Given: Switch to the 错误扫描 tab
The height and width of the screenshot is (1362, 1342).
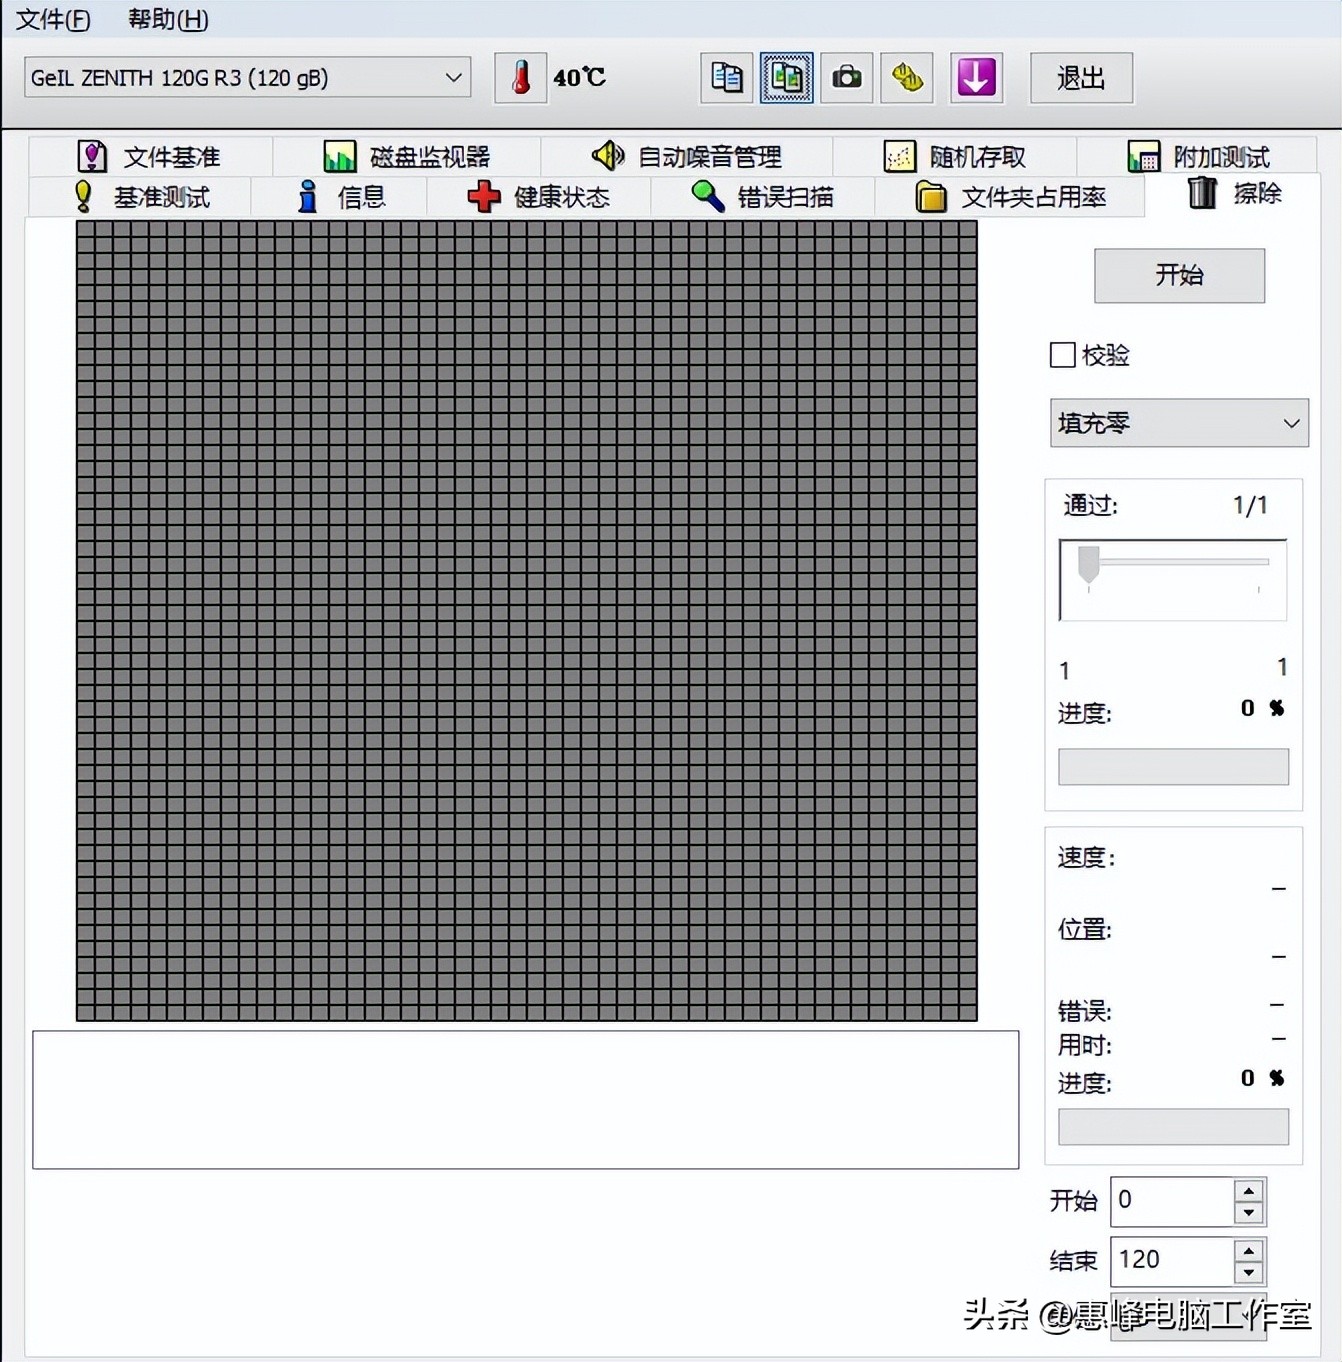Looking at the screenshot, I should [763, 197].
